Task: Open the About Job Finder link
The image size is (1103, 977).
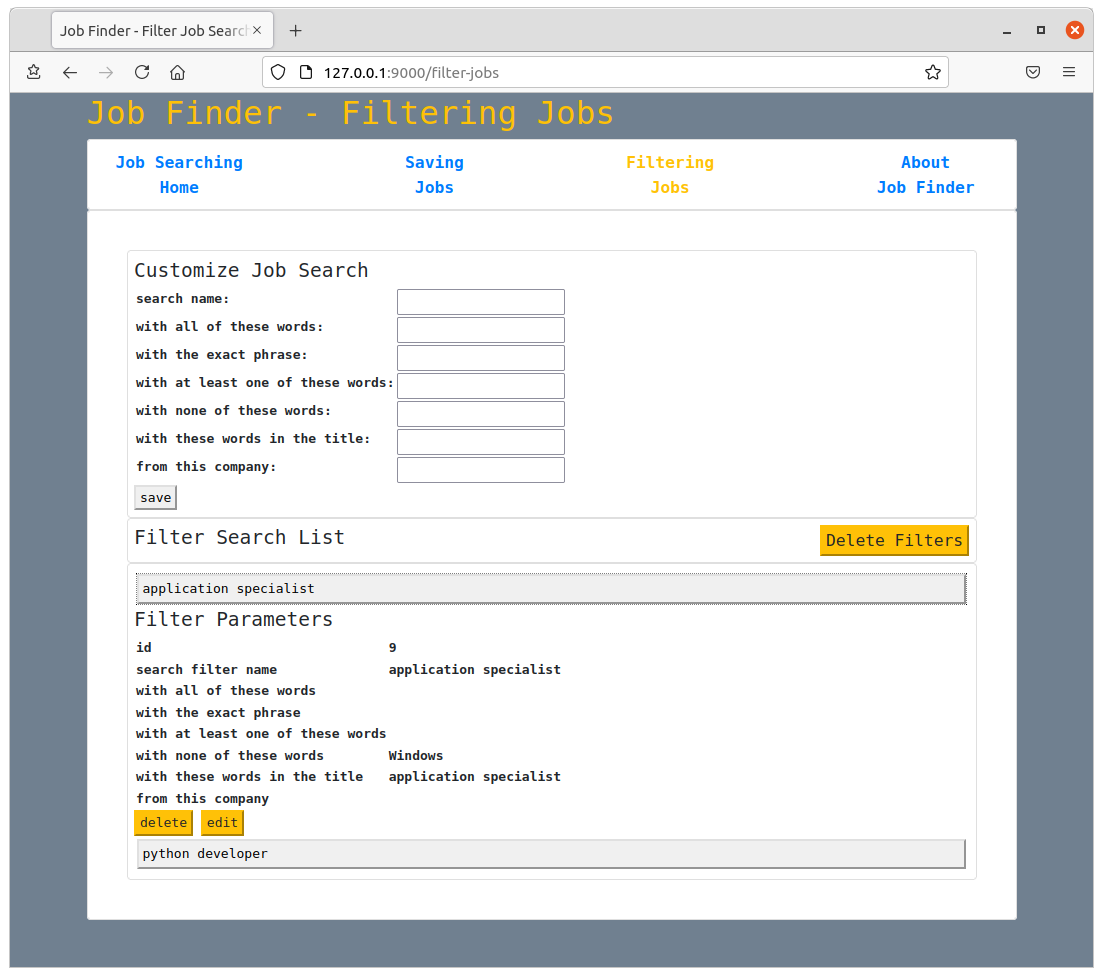Action: (x=925, y=175)
